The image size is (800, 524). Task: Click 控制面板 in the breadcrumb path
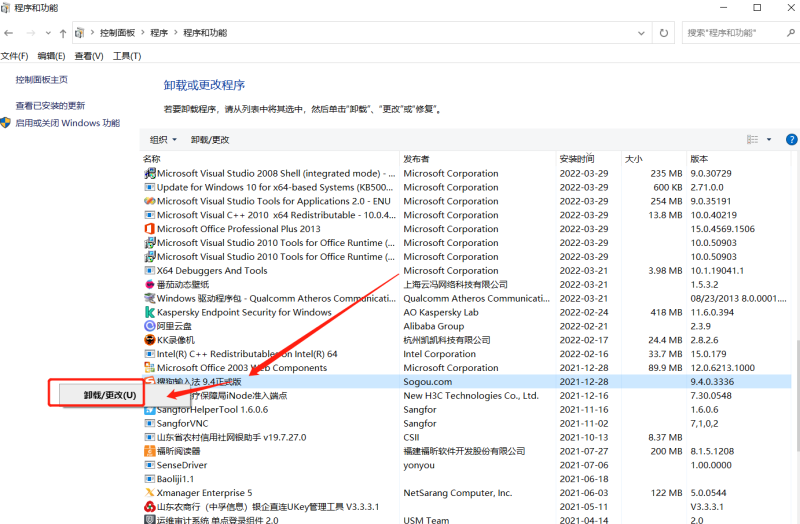[117, 33]
